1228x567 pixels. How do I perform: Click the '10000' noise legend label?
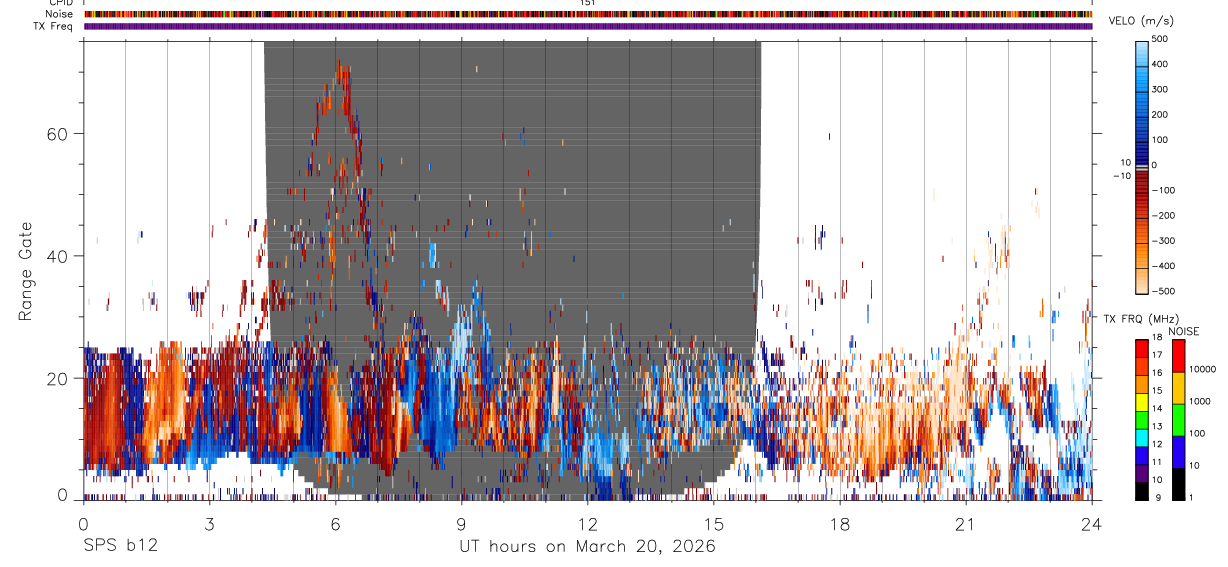1203,370
